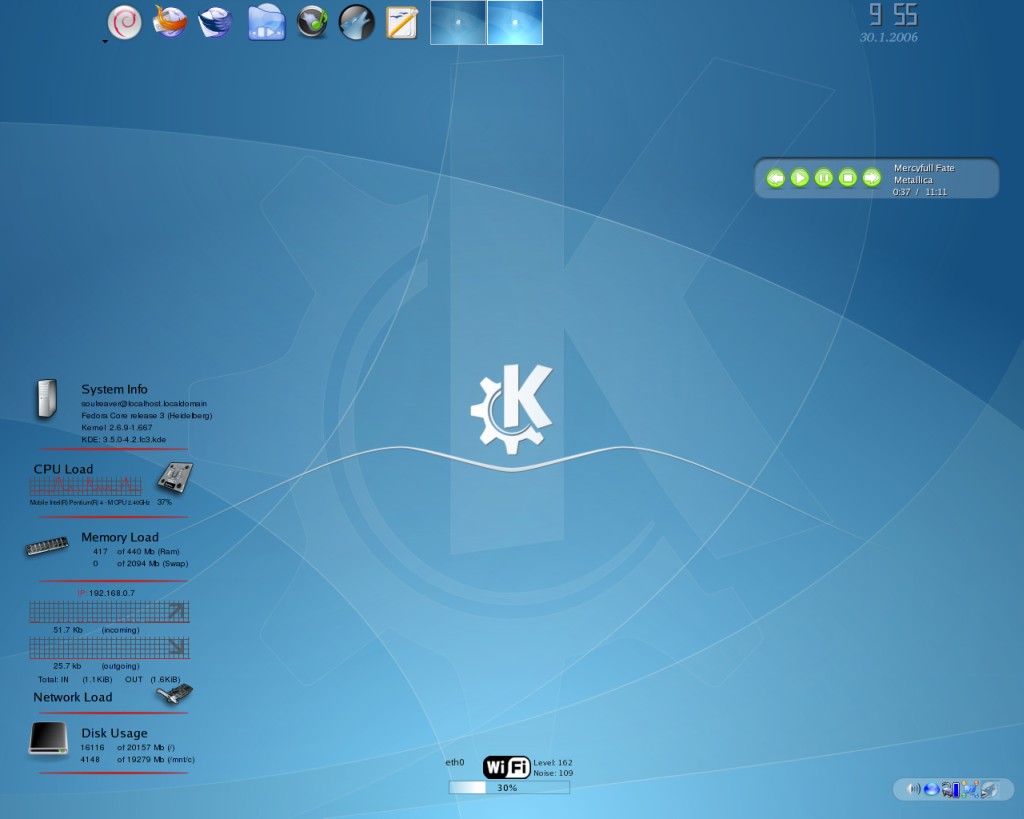The width and height of the screenshot is (1024, 819).
Task: Switch to the first virtual desktop thumbnail
Action: (458, 22)
